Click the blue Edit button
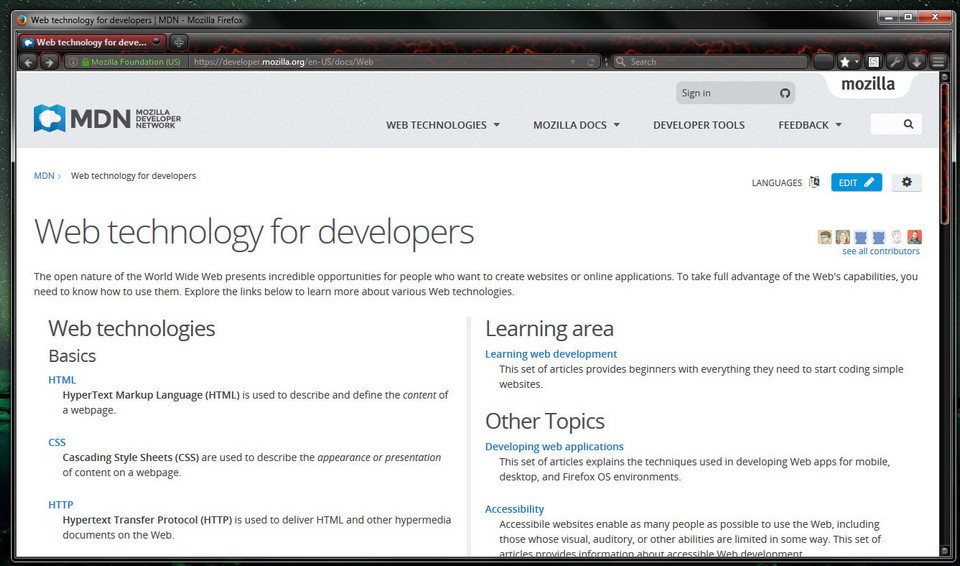960x566 pixels. click(x=857, y=183)
